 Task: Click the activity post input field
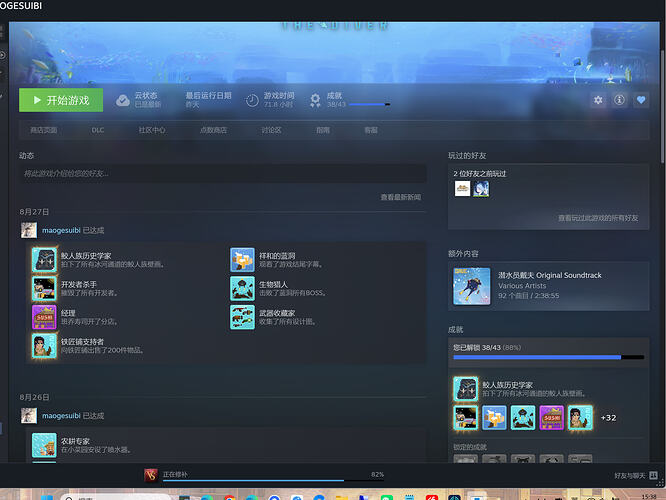pos(223,174)
